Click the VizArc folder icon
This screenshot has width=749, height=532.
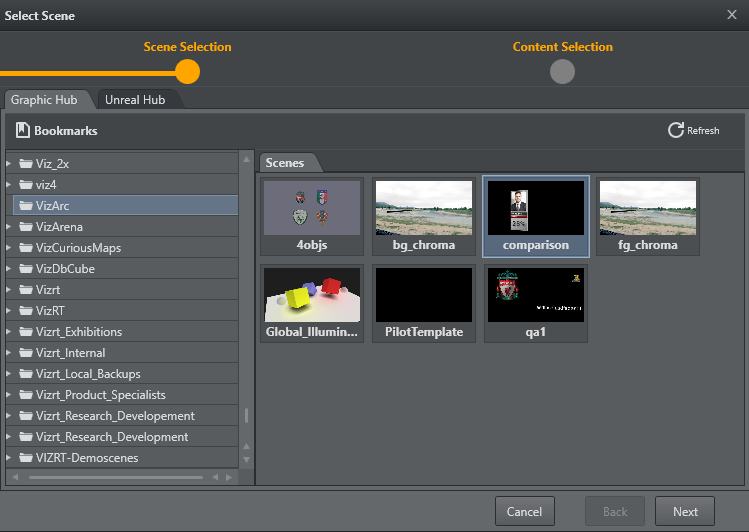coord(26,206)
